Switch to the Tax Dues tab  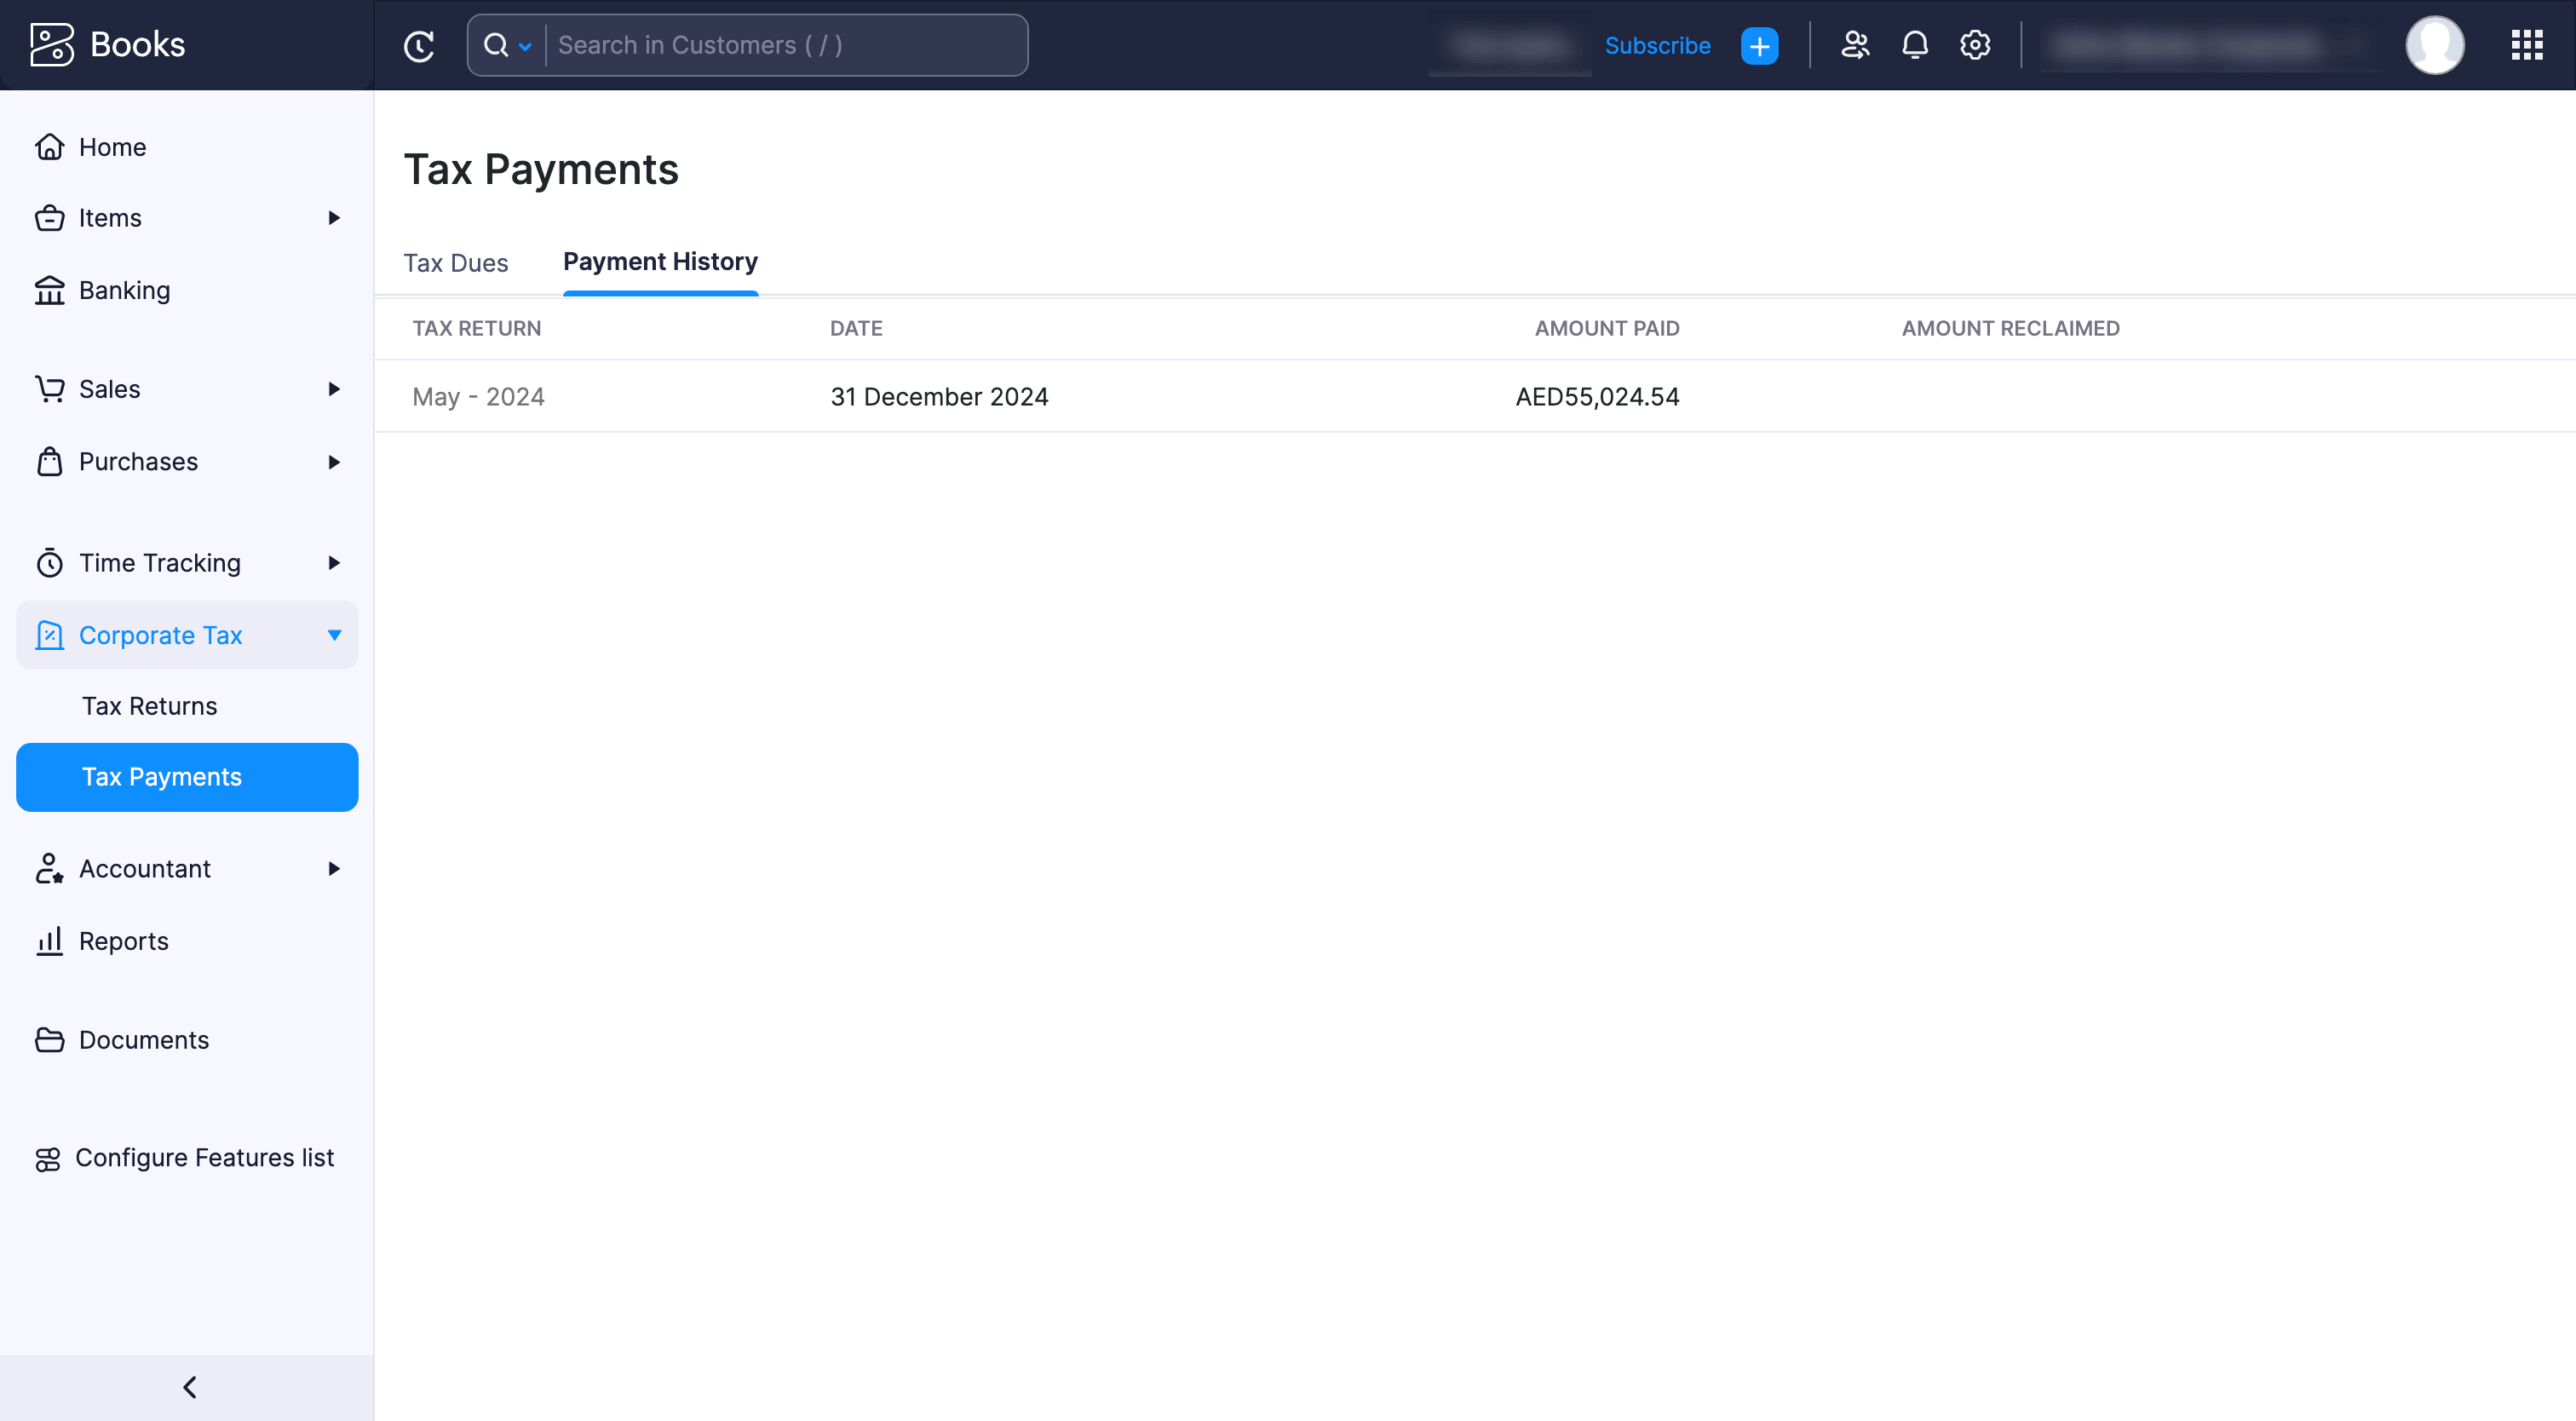455,261
